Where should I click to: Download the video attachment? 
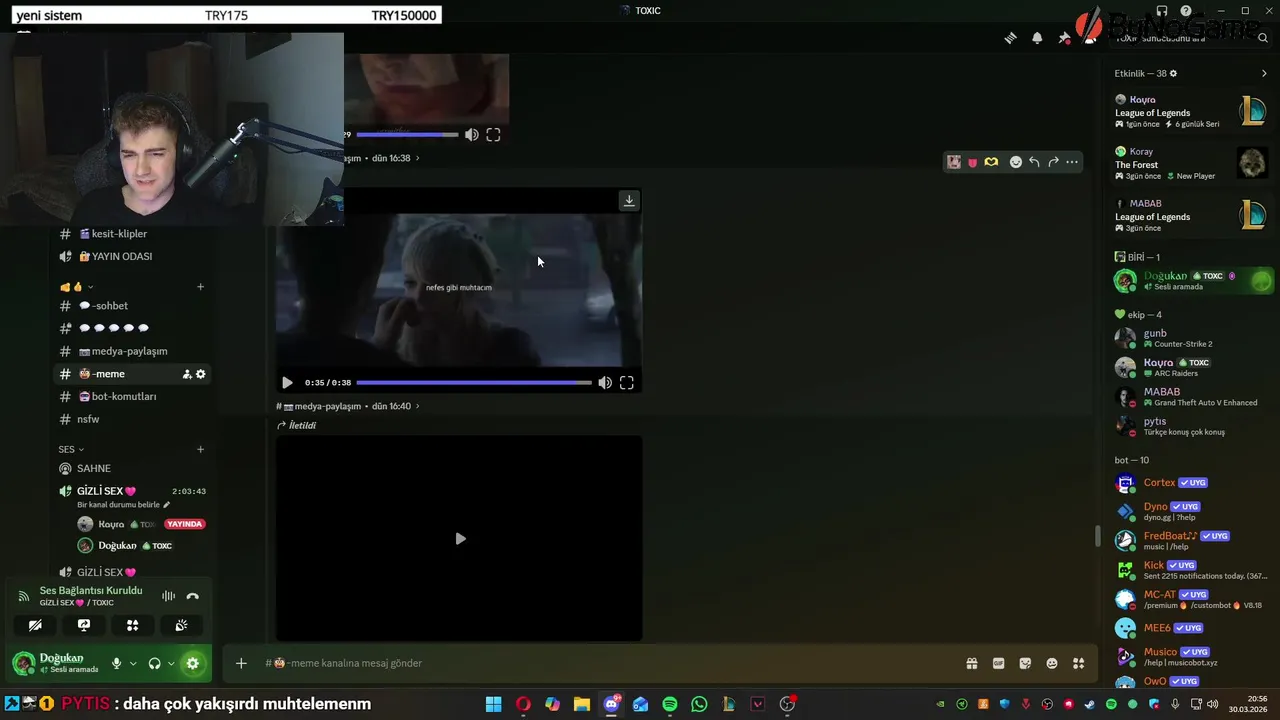click(x=629, y=200)
